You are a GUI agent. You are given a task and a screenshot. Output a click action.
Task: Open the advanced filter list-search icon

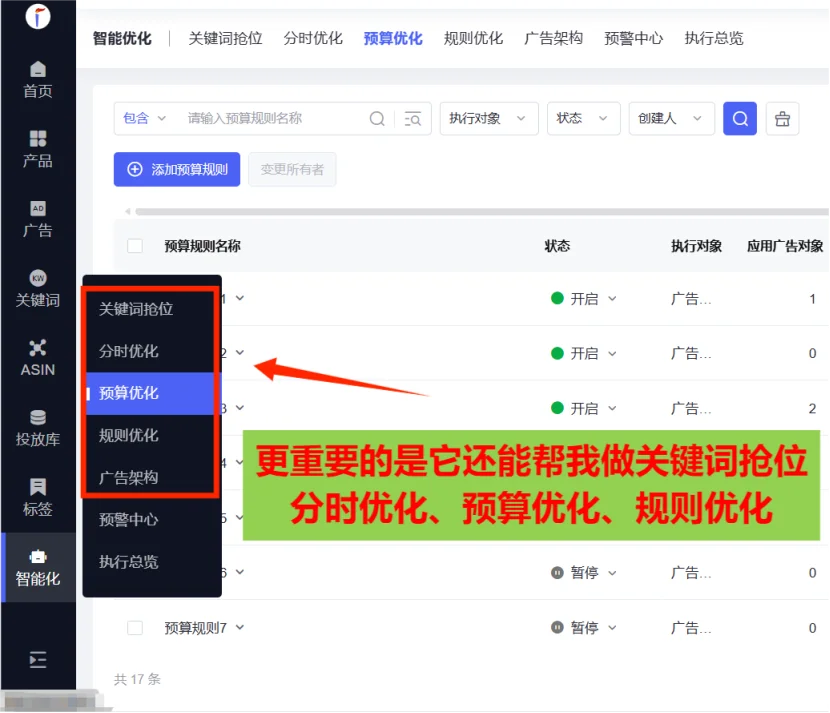pyautogui.click(x=412, y=119)
